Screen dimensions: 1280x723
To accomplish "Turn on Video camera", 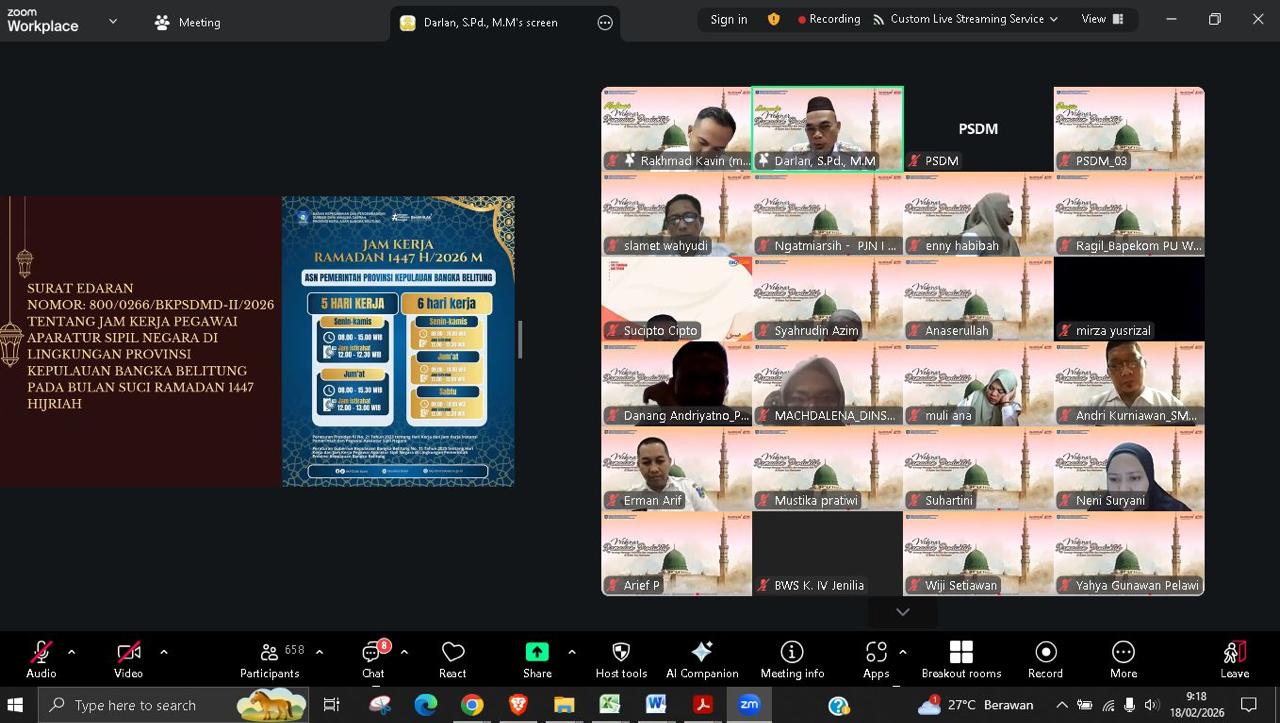I will [128, 659].
